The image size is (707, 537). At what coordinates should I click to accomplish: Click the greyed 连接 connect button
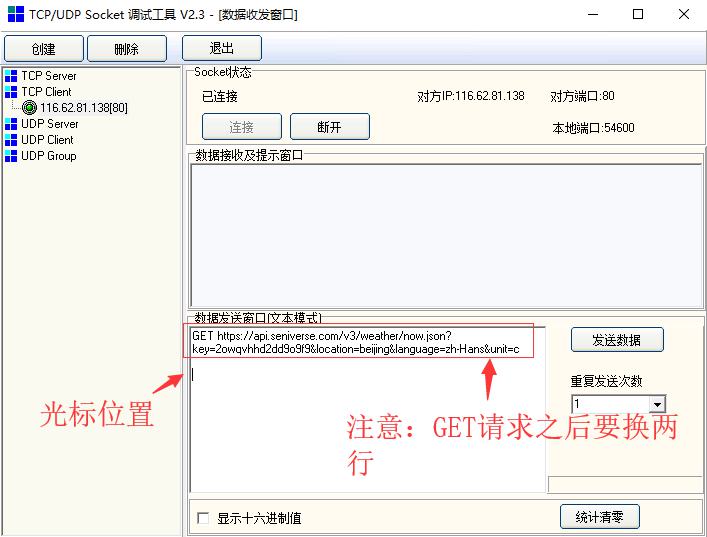coord(242,127)
